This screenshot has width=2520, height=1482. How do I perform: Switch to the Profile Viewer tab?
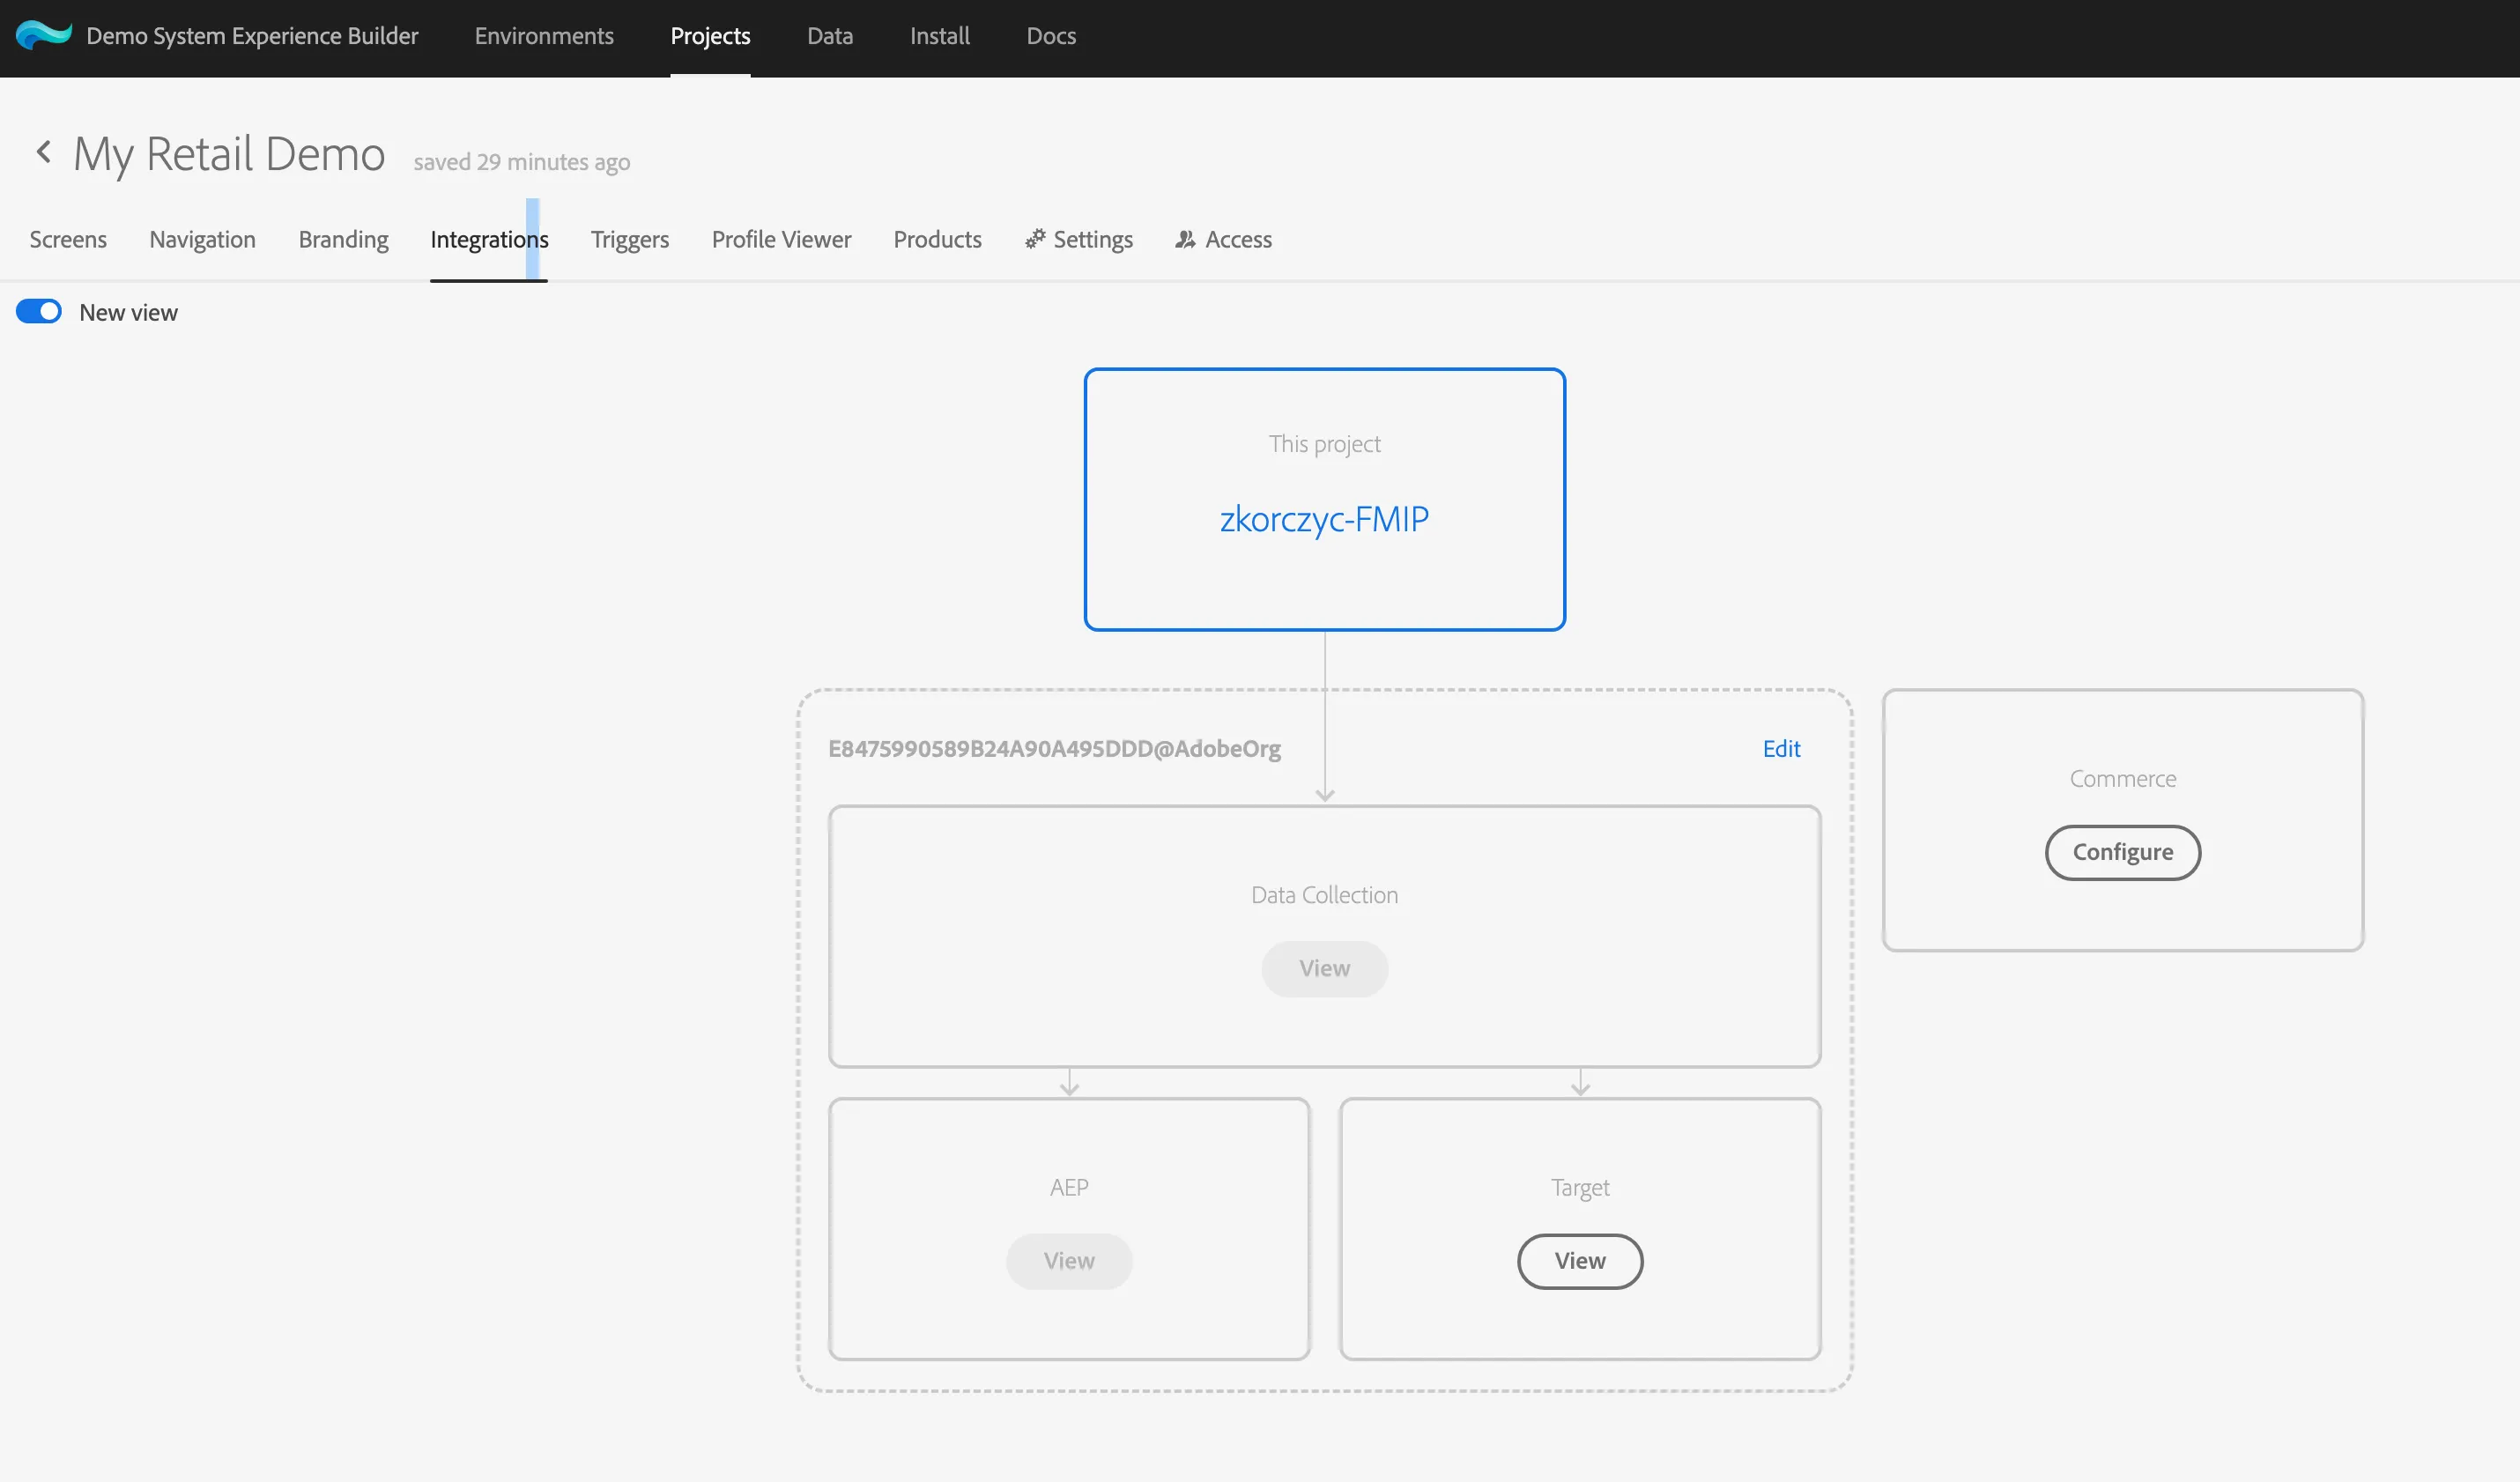pos(781,239)
